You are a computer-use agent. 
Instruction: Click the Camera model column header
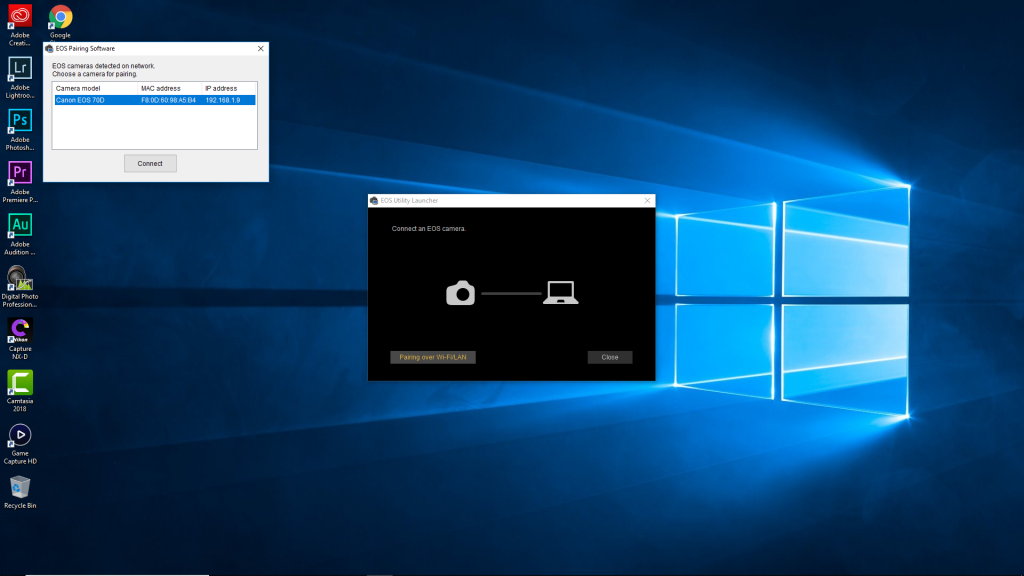coord(95,88)
